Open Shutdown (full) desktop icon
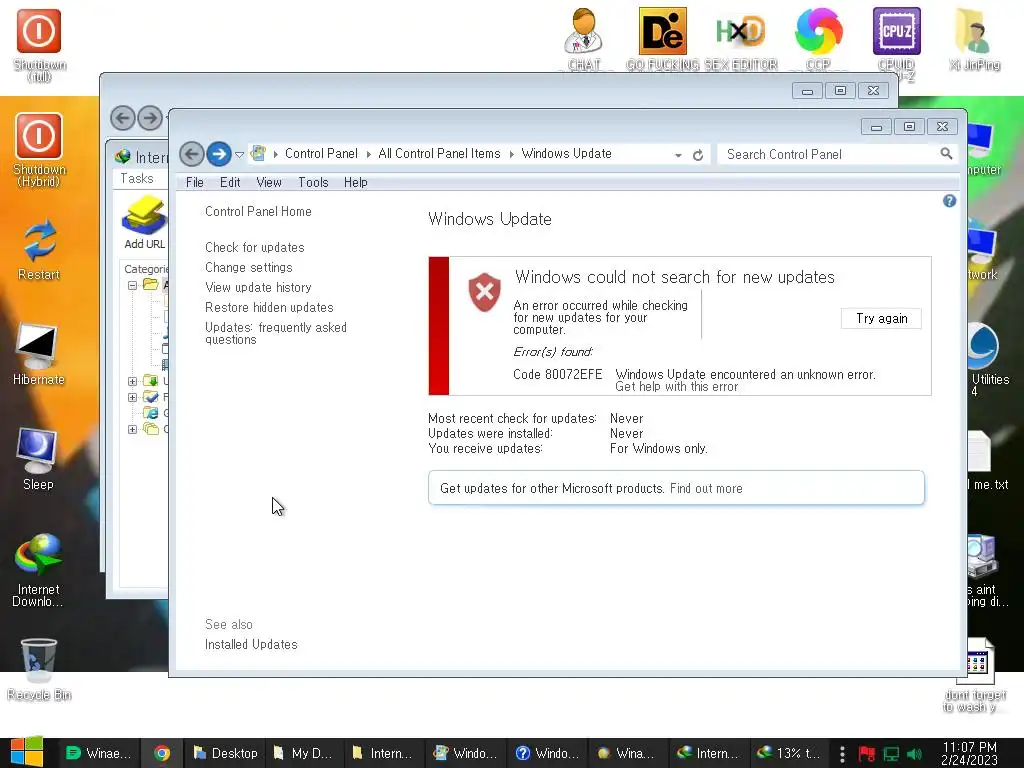The image size is (1024, 768). coord(39,44)
